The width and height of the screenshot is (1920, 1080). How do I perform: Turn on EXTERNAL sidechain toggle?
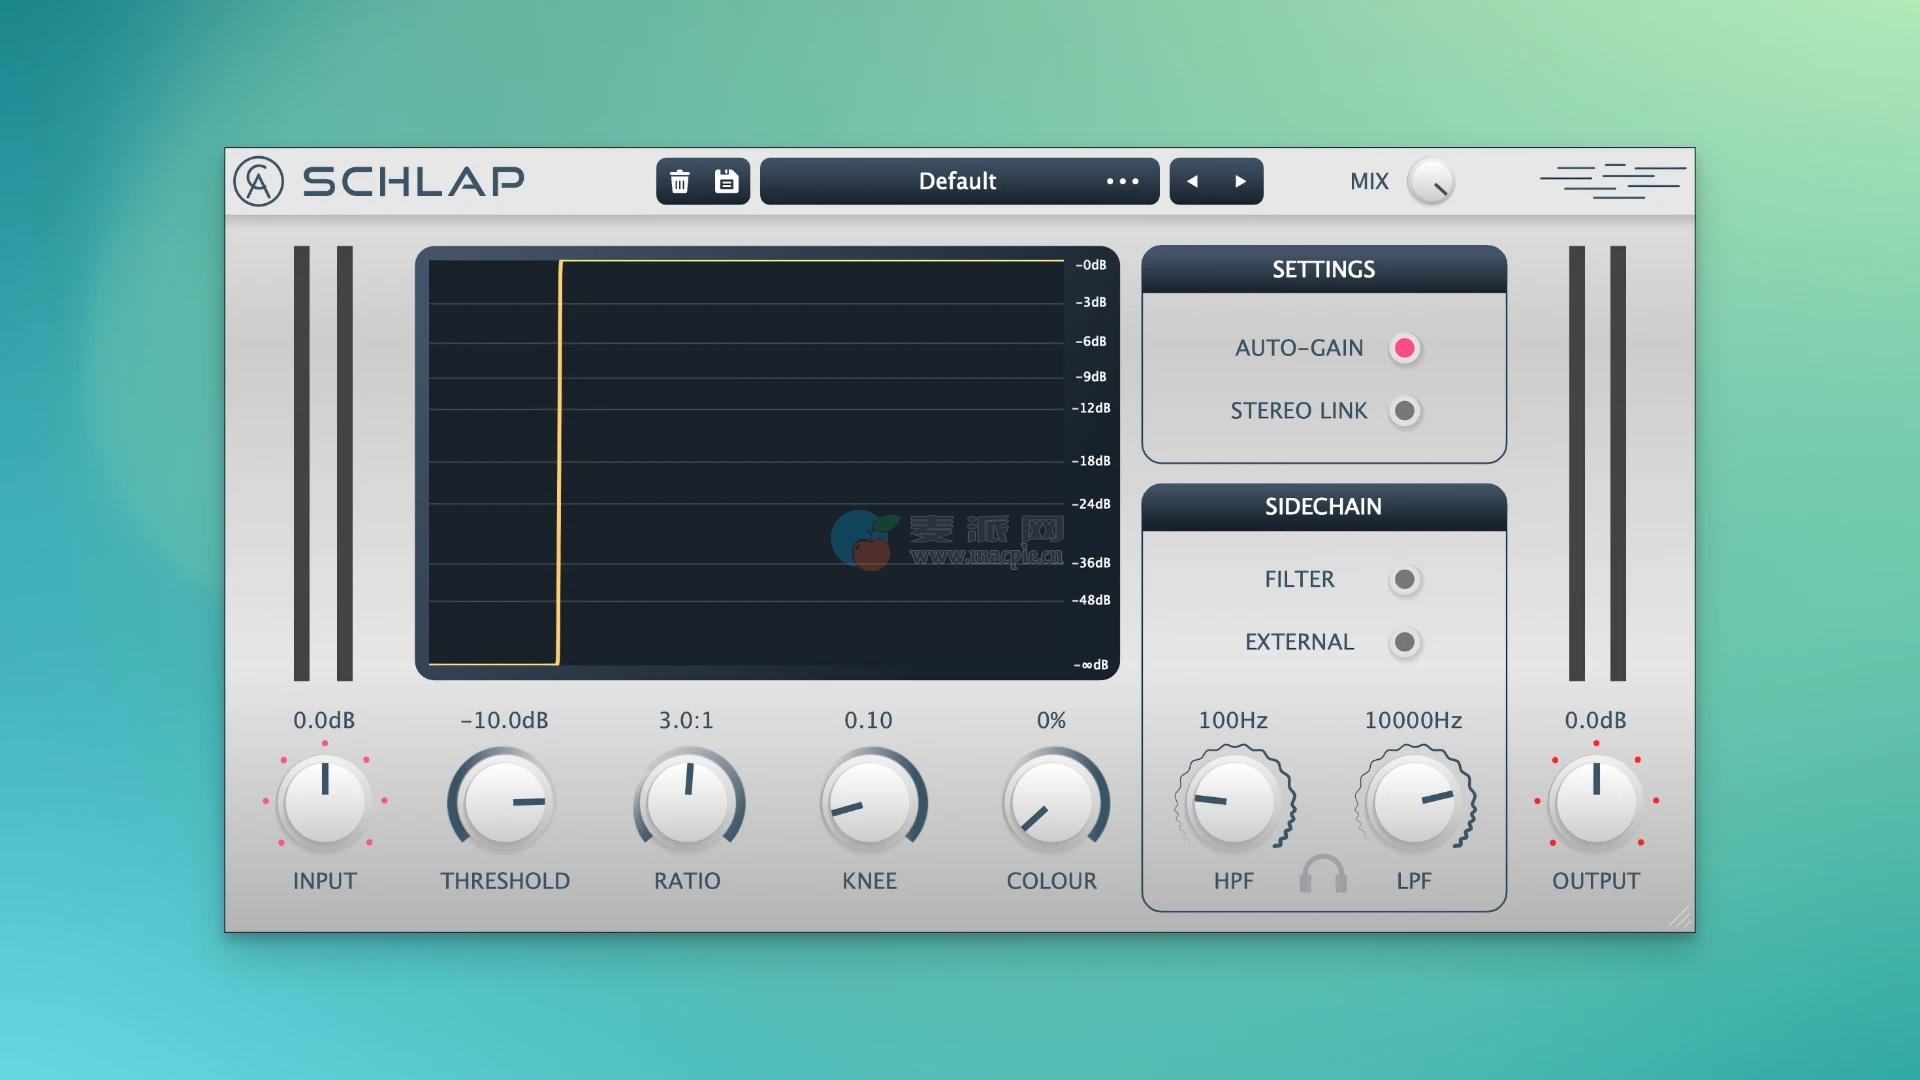click(1404, 642)
